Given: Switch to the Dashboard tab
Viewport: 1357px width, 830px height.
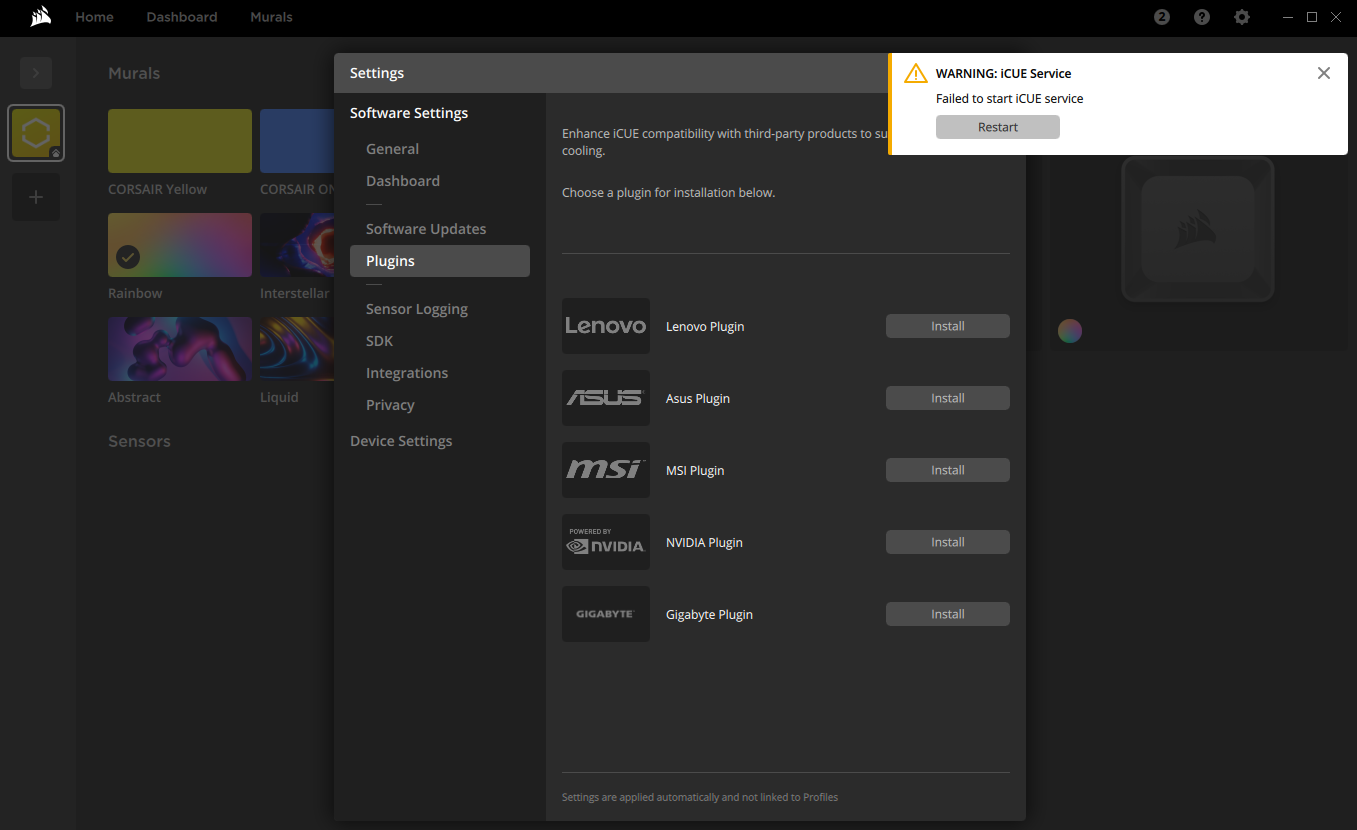Looking at the screenshot, I should 182,17.
